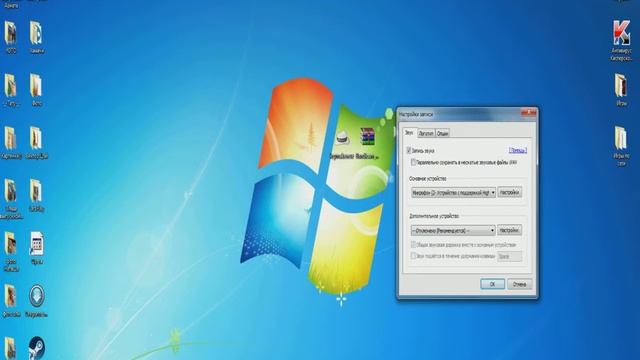Click the 'Space' hotkey input field
This screenshot has height=360, width=640.
(509, 256)
